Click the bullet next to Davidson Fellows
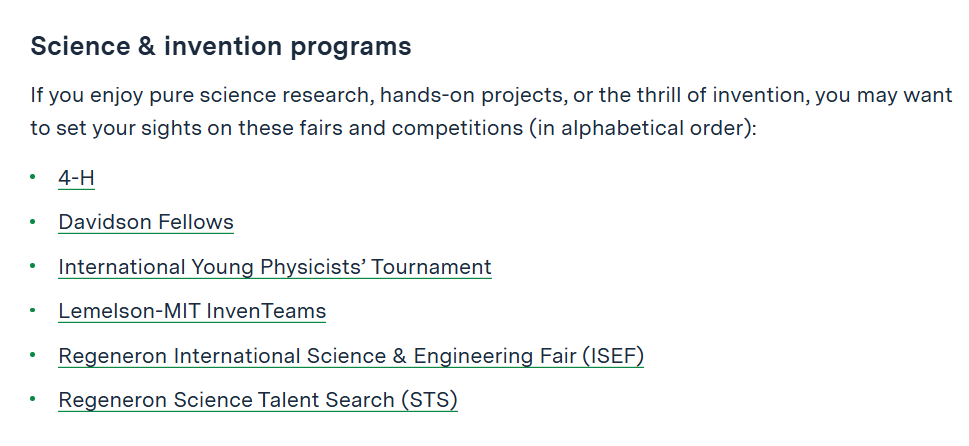The image size is (969, 446). click(x=33, y=222)
